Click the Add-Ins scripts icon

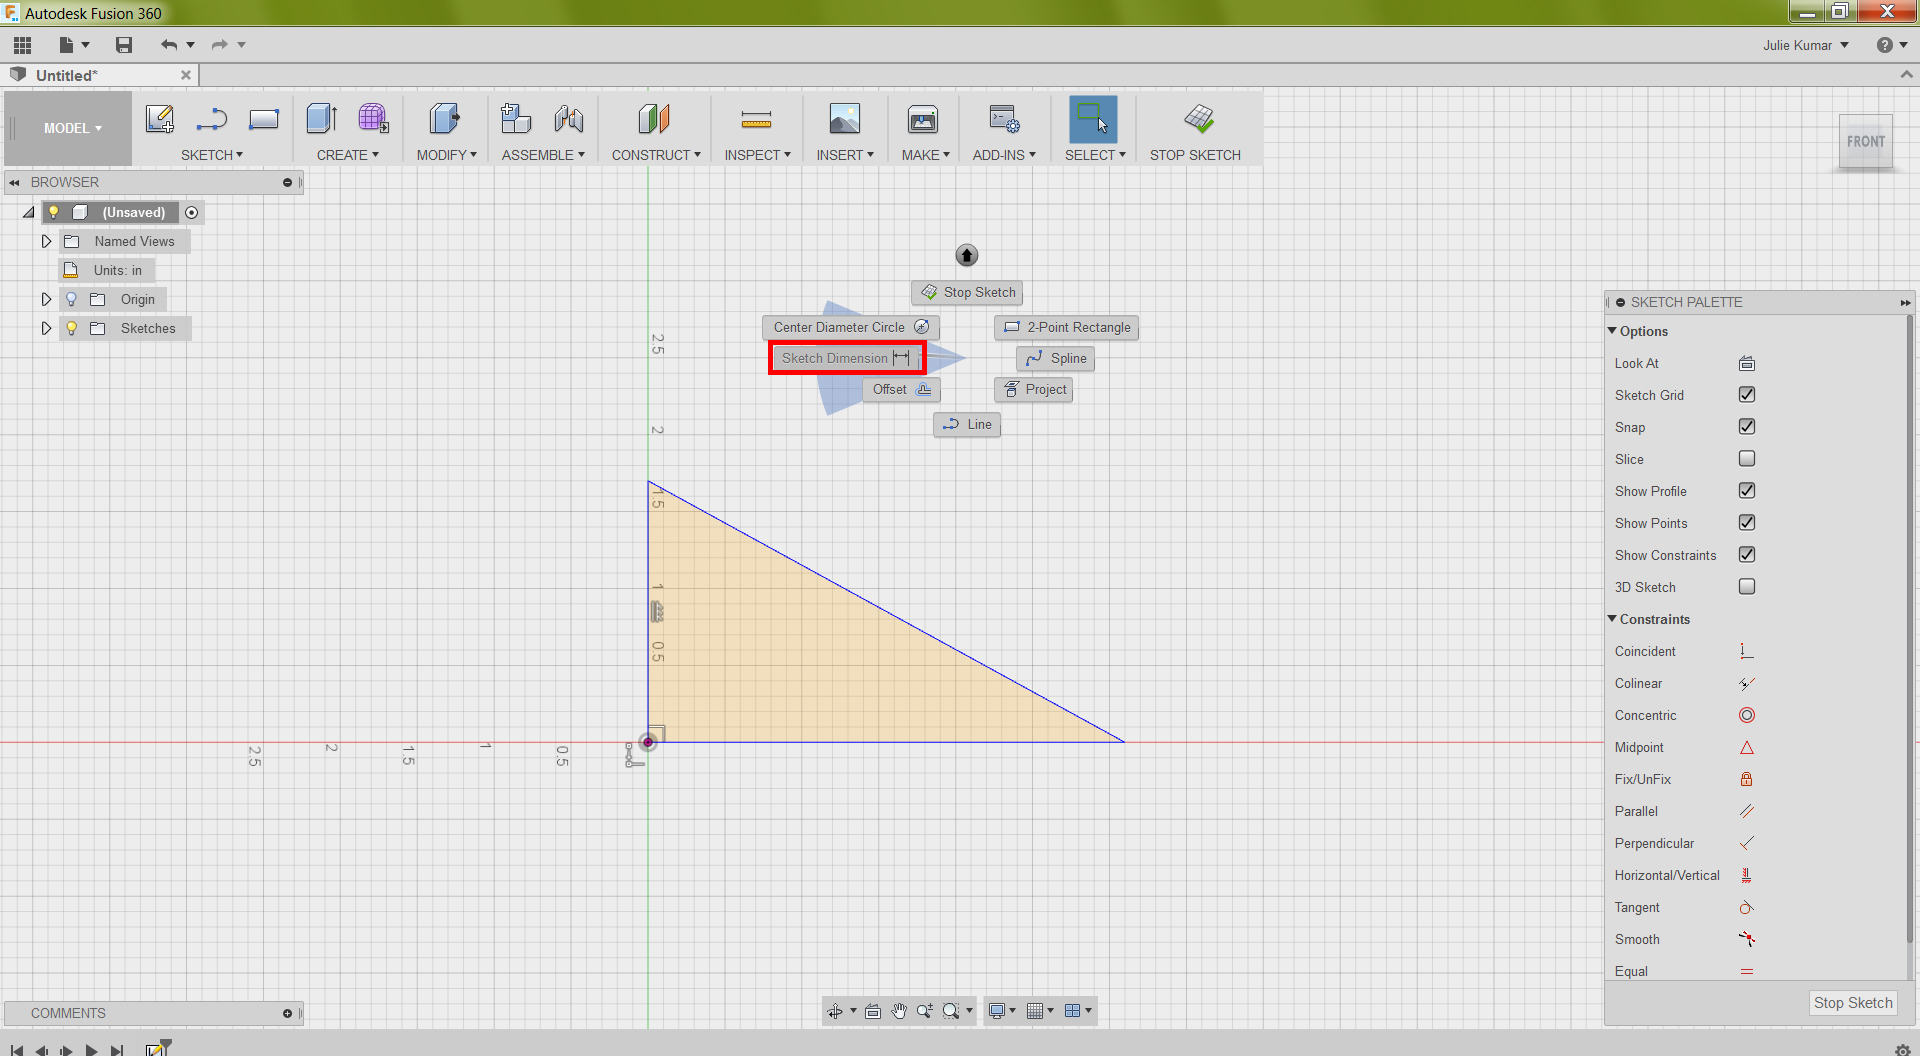pyautogui.click(x=1004, y=119)
